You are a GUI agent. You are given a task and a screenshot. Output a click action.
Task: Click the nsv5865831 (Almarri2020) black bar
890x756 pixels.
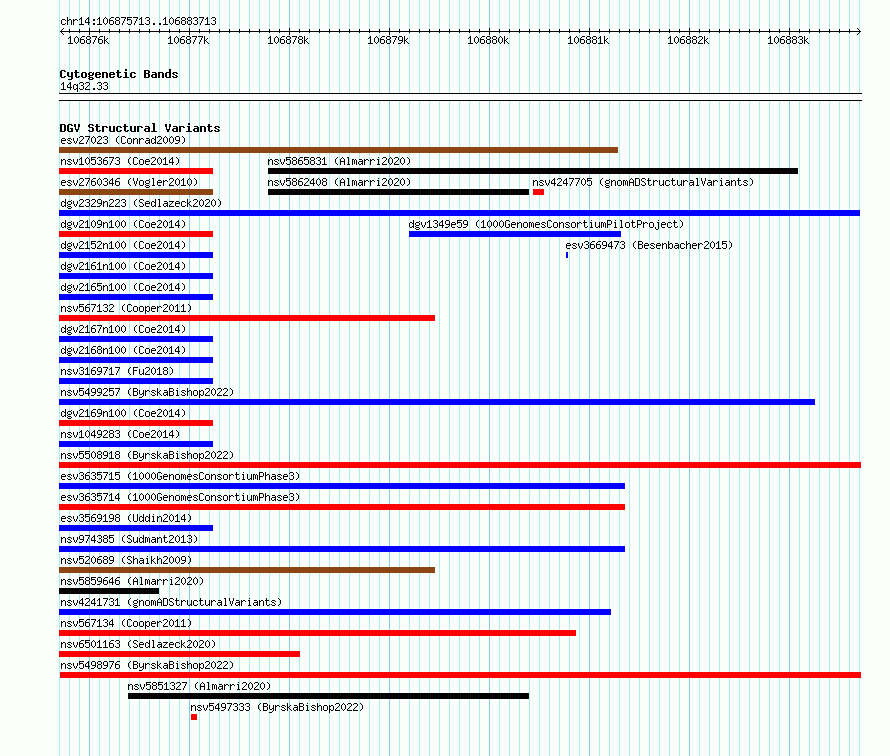[533, 171]
